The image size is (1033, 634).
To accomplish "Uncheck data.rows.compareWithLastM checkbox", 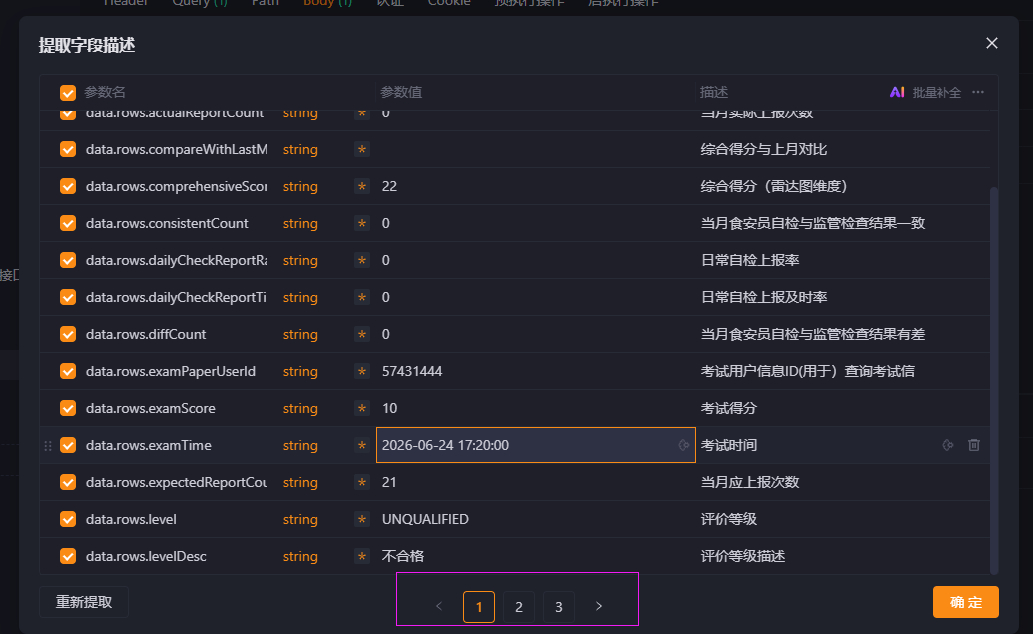I will click(68, 150).
